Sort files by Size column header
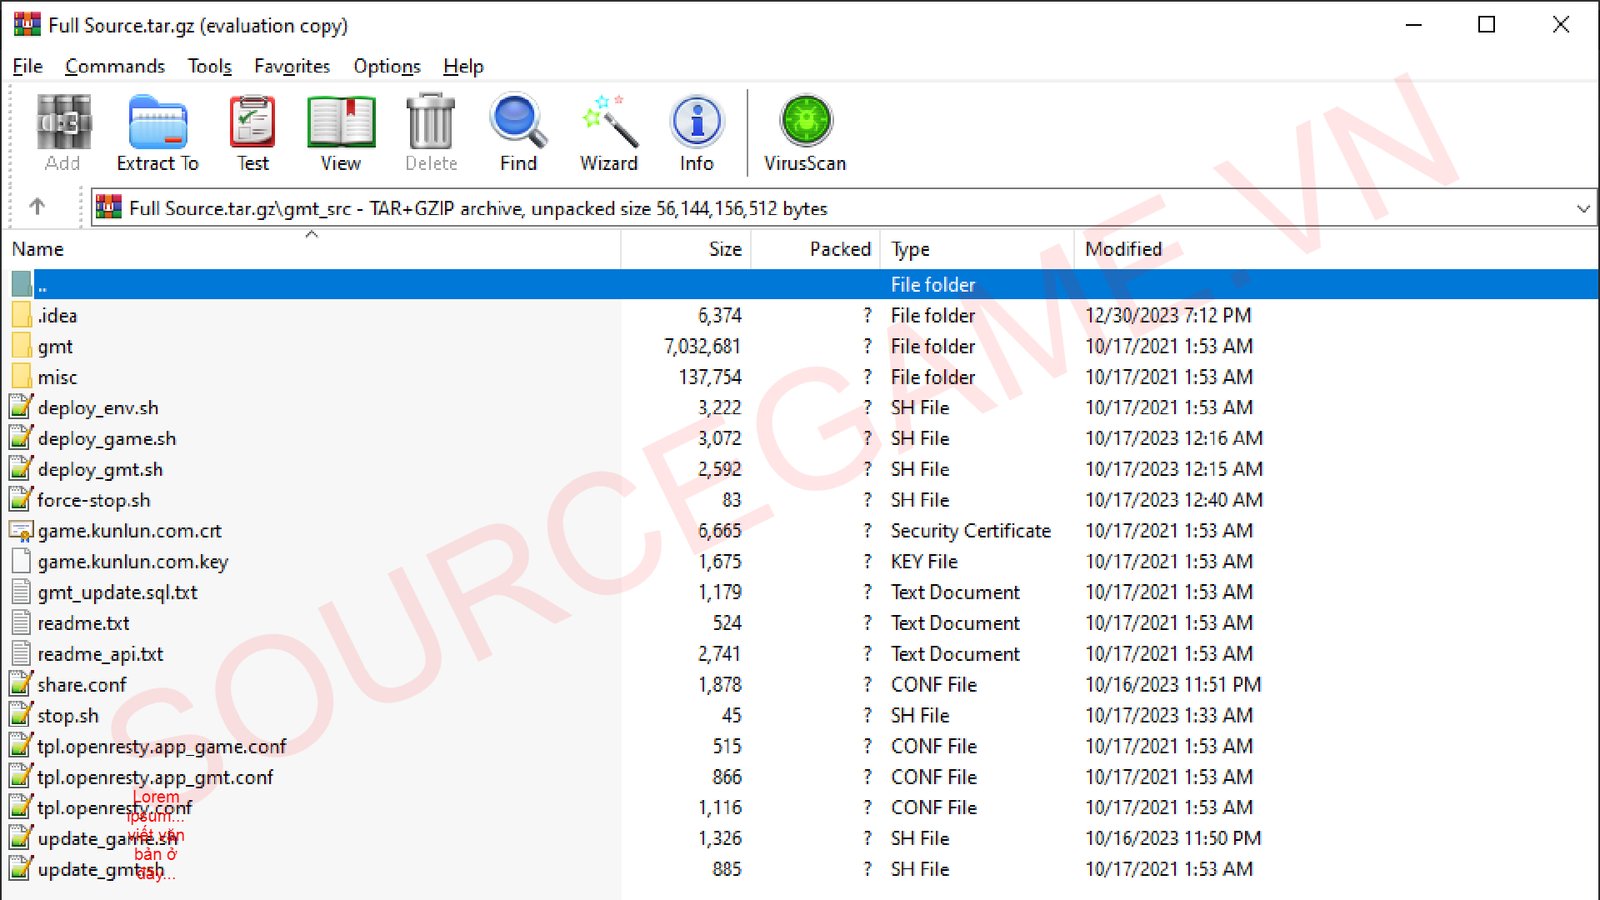This screenshot has height=900, width=1600. (x=725, y=249)
